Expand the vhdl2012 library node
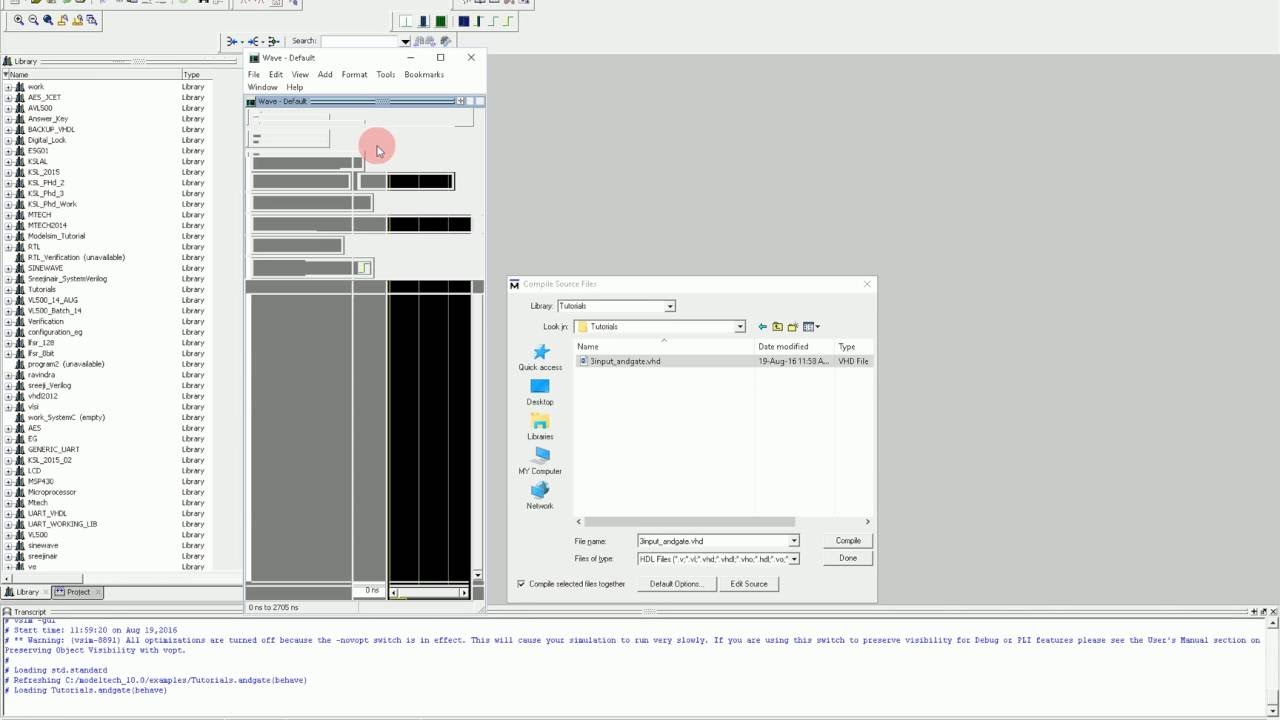Viewport: 1280px width, 720px height. [8, 396]
